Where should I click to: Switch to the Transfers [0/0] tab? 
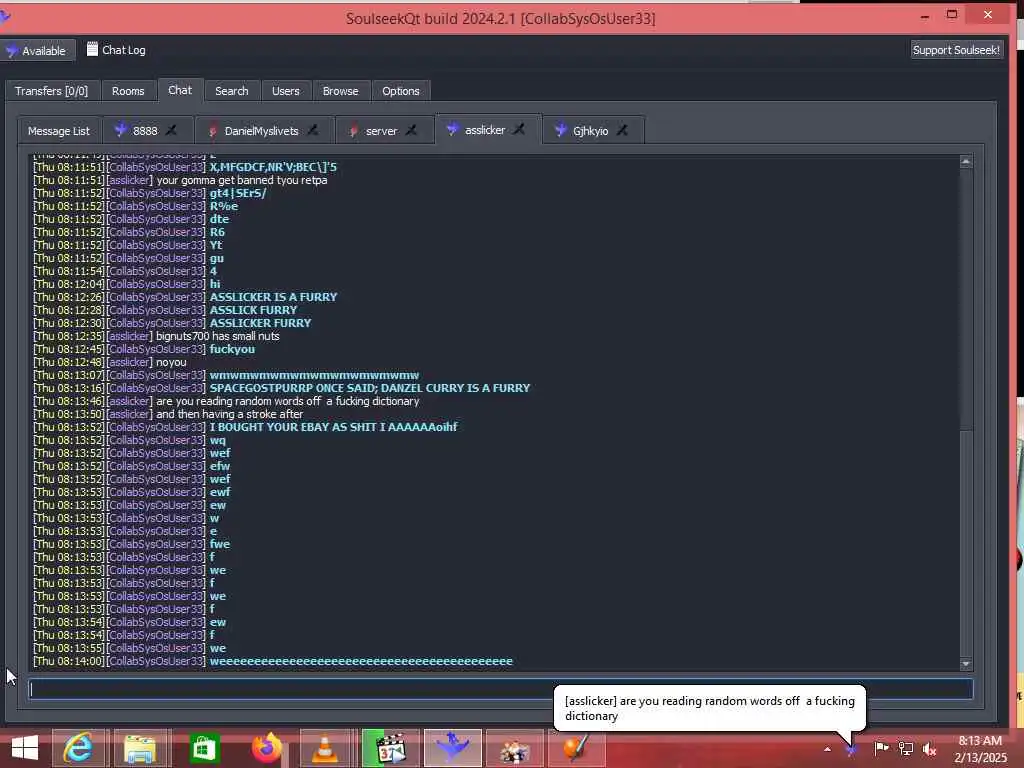point(52,91)
